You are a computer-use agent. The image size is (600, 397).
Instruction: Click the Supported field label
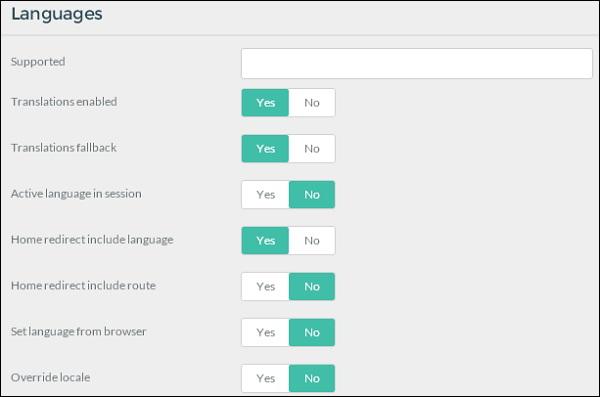click(x=38, y=62)
